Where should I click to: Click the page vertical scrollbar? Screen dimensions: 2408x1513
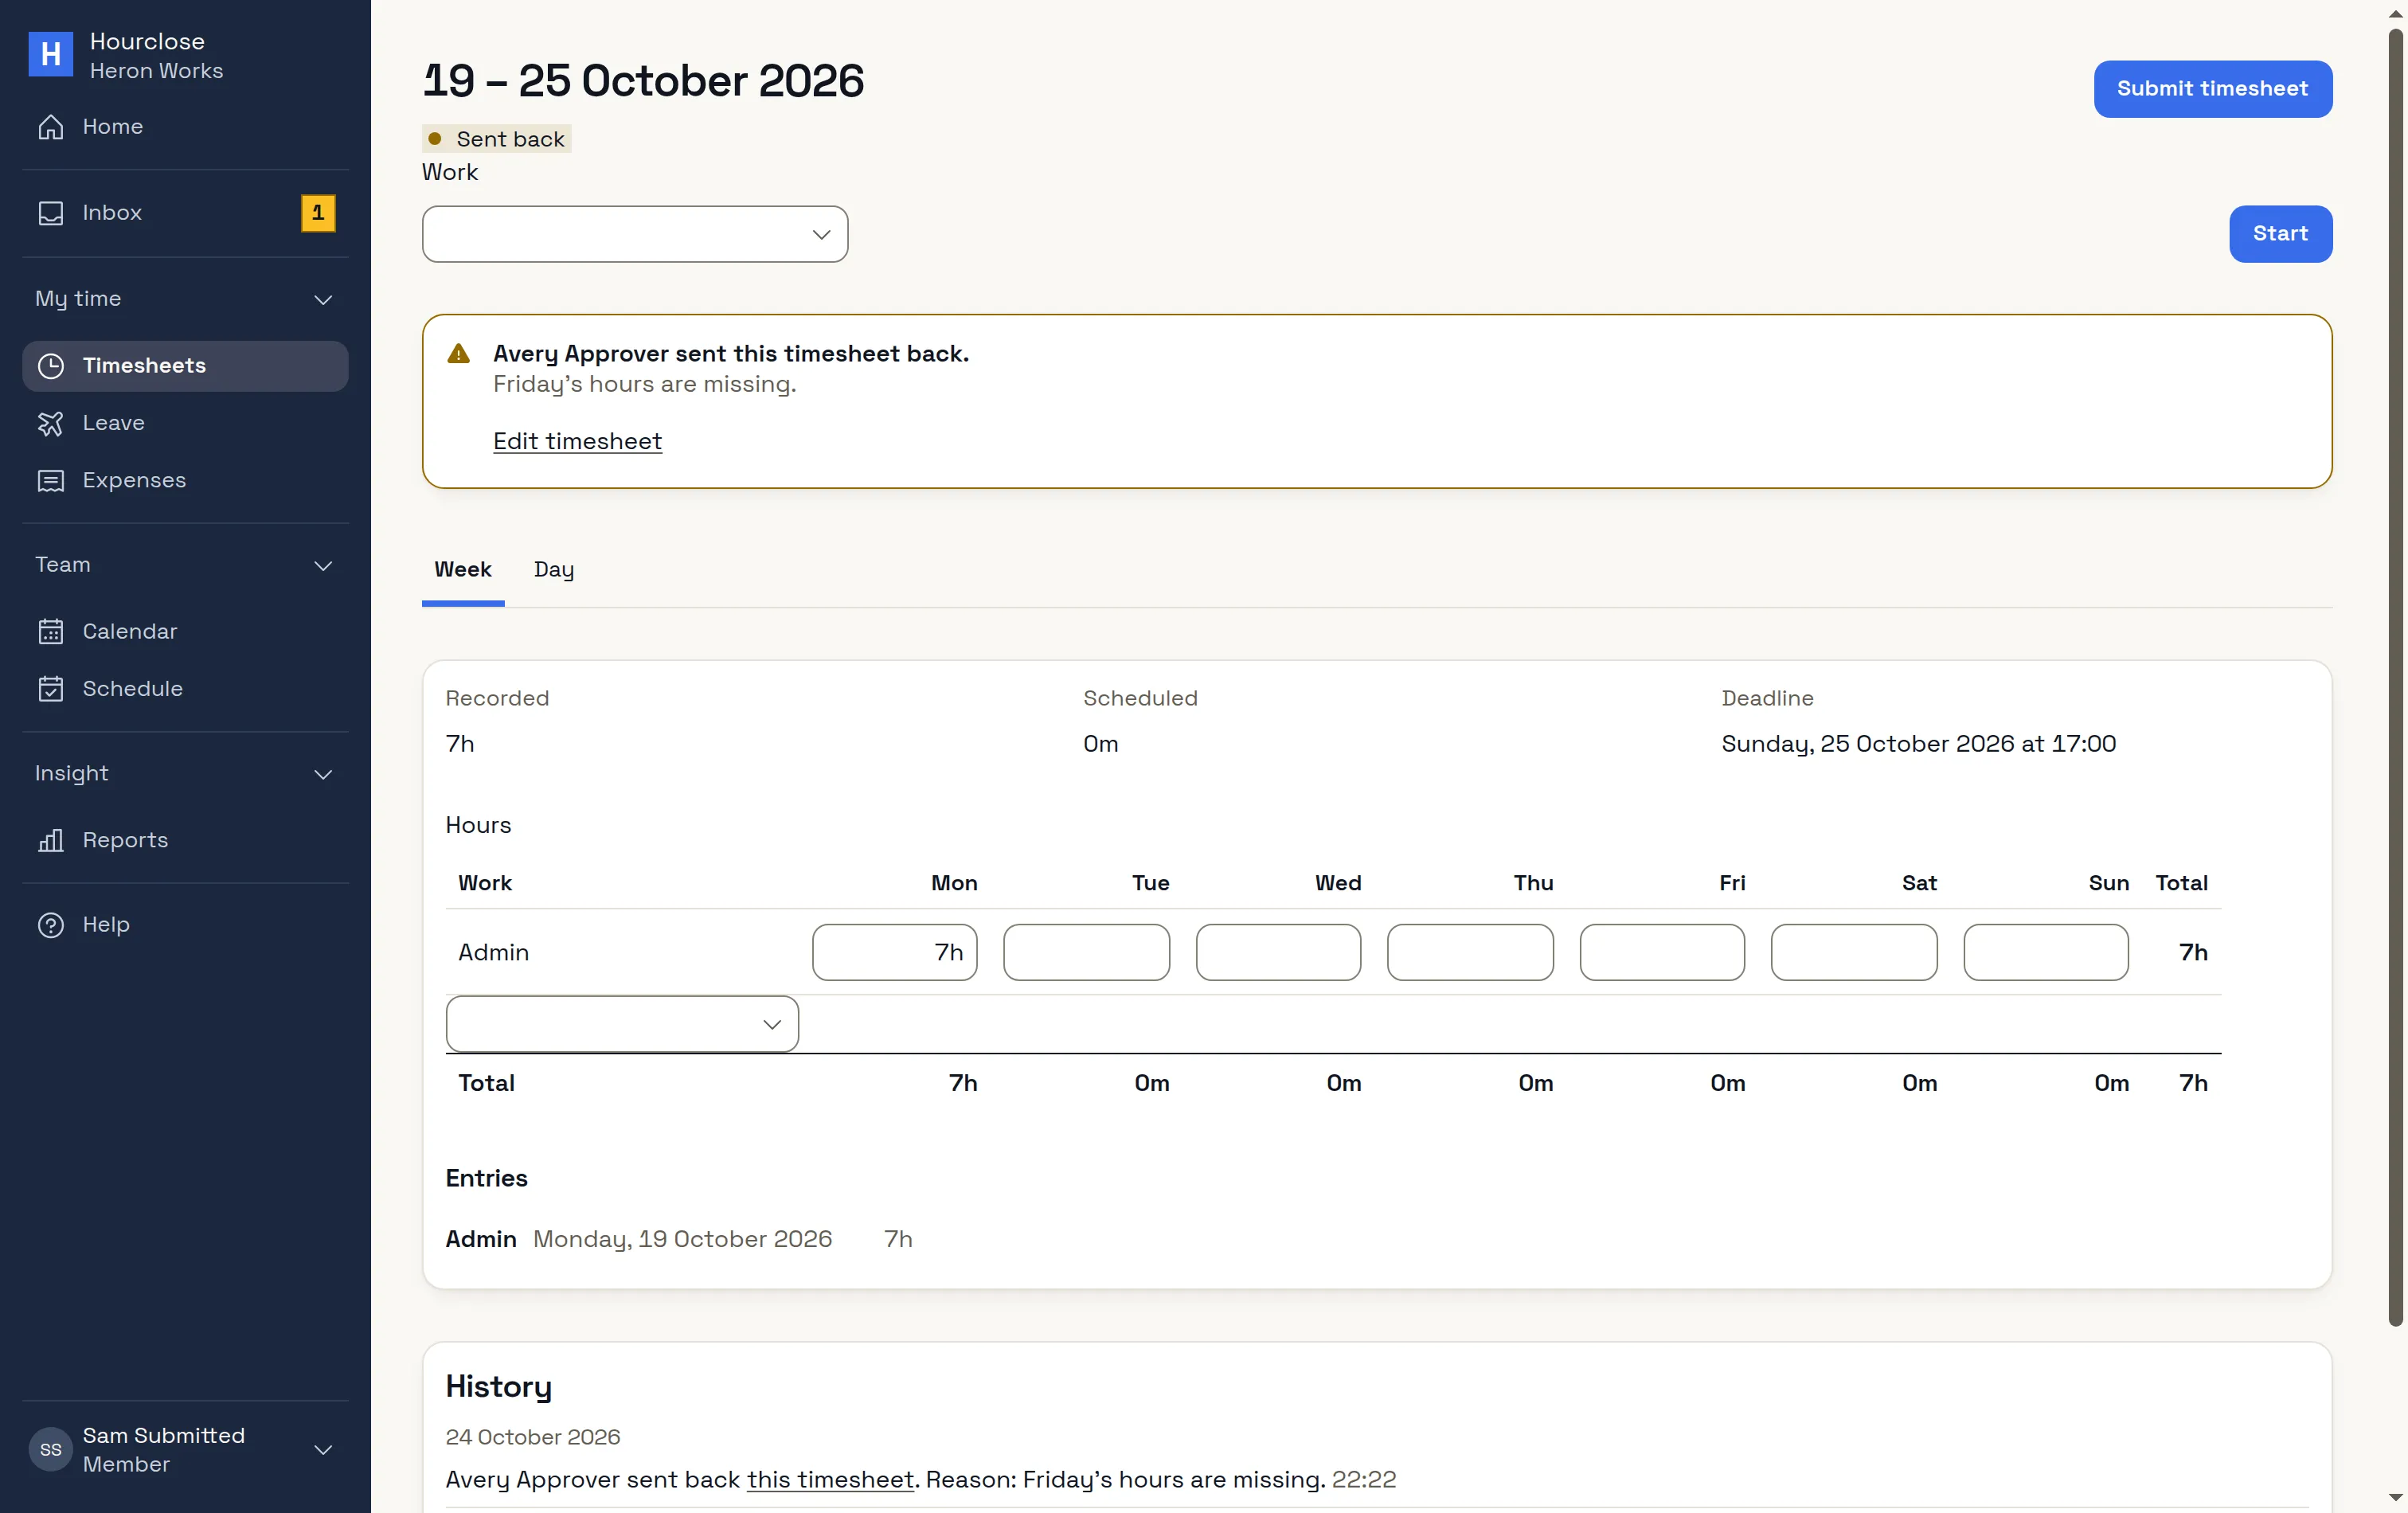click(x=2396, y=678)
